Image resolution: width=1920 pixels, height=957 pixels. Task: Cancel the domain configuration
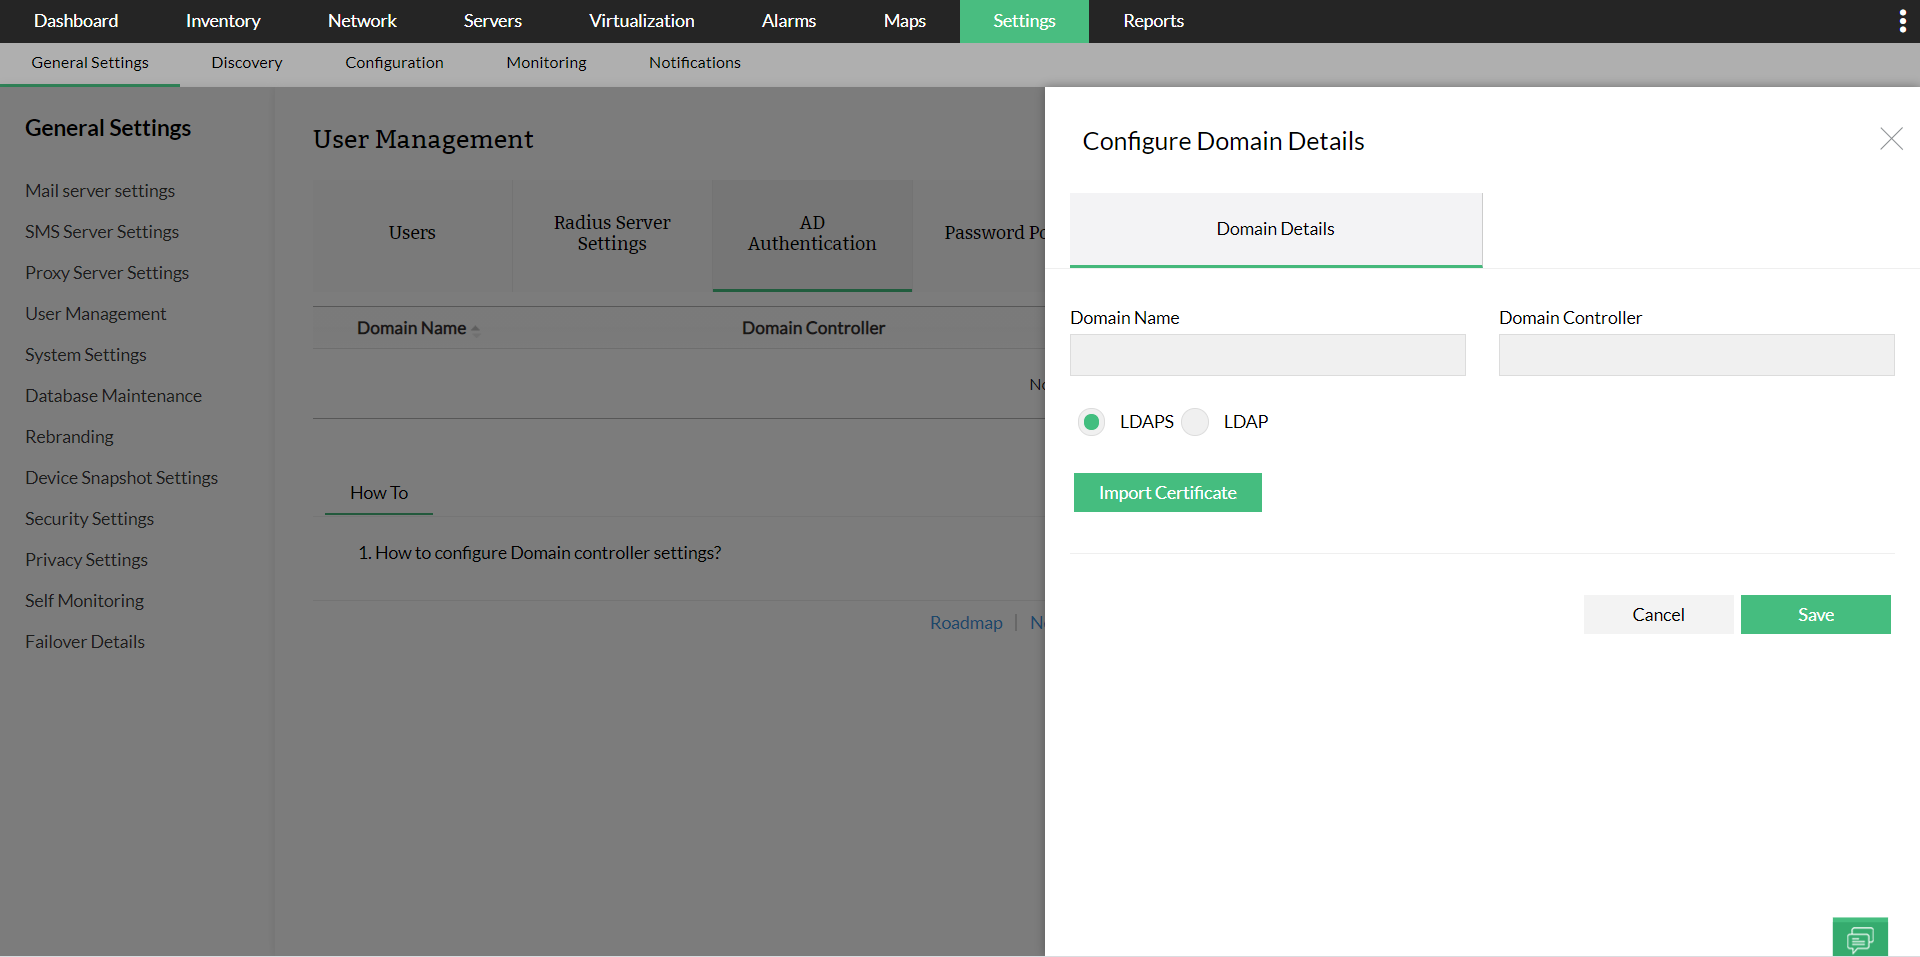(x=1658, y=615)
